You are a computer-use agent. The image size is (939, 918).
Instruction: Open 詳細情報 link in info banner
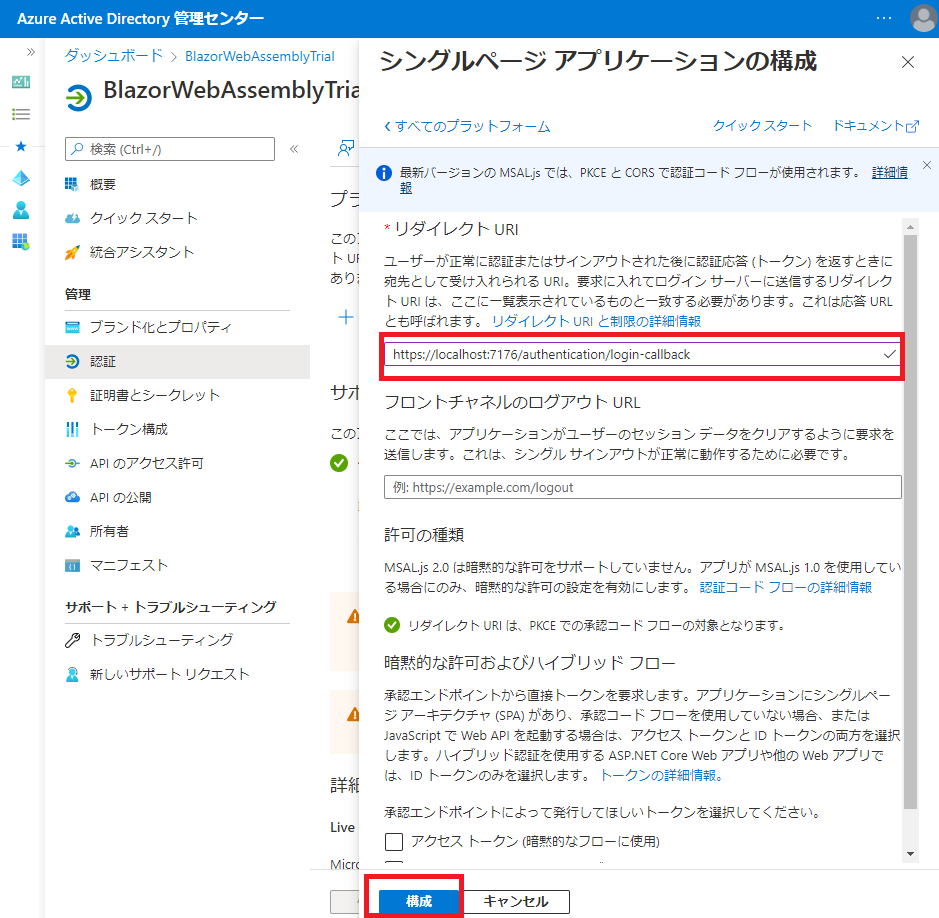pyautogui.click(x=889, y=172)
